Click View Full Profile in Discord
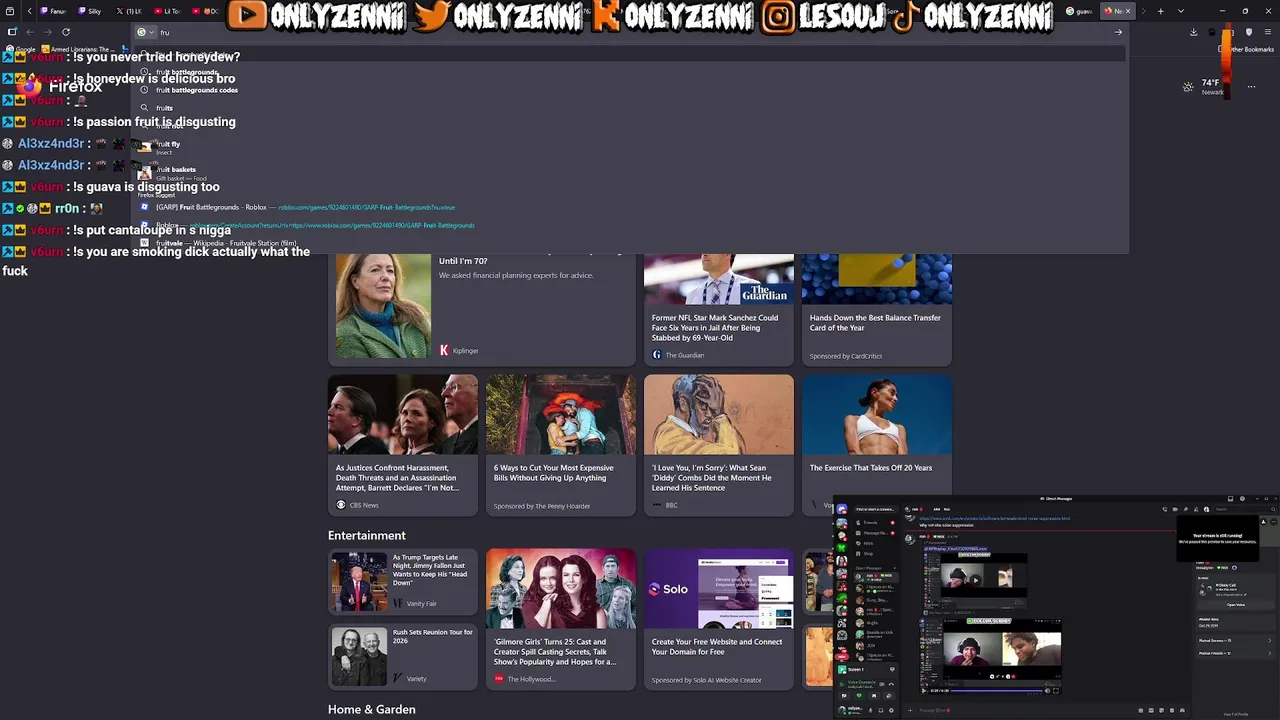Screen dimensions: 1280x720 point(1236,714)
